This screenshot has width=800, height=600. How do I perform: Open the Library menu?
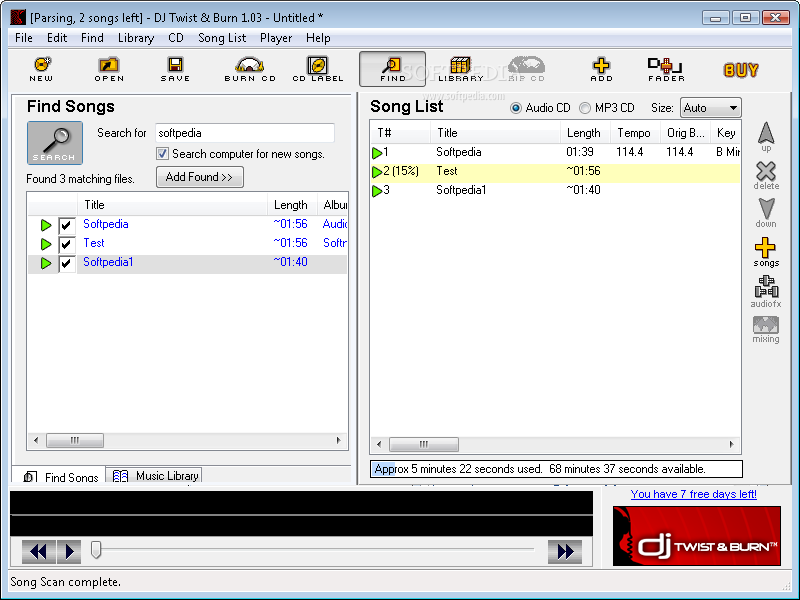(136, 38)
